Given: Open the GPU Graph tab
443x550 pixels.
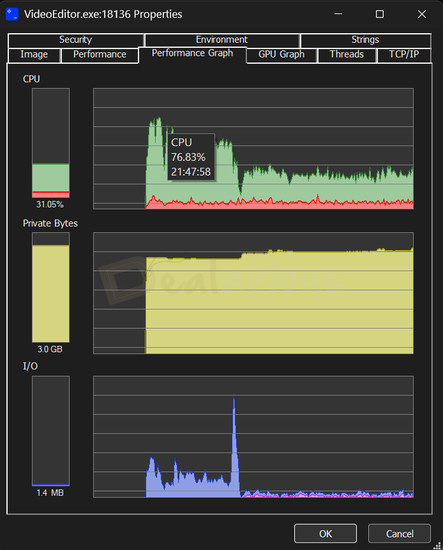Looking at the screenshot, I should 281,55.
